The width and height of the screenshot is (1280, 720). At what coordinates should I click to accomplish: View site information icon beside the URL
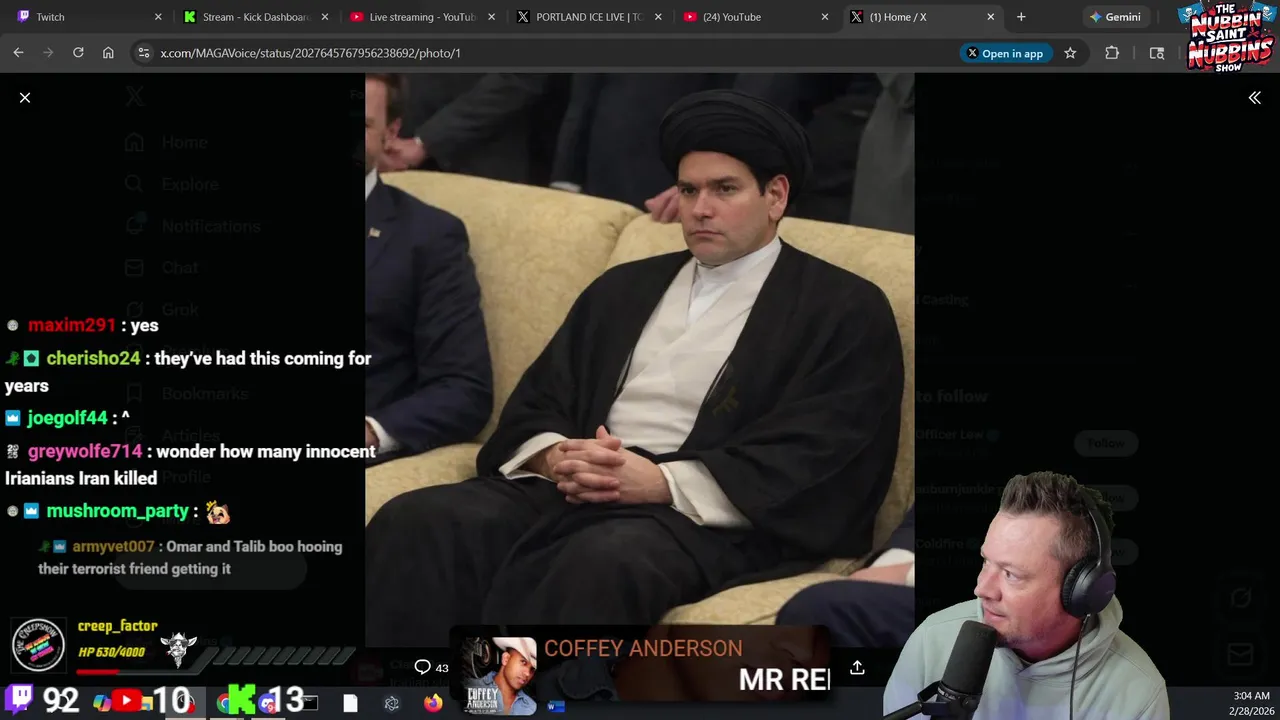(x=144, y=53)
